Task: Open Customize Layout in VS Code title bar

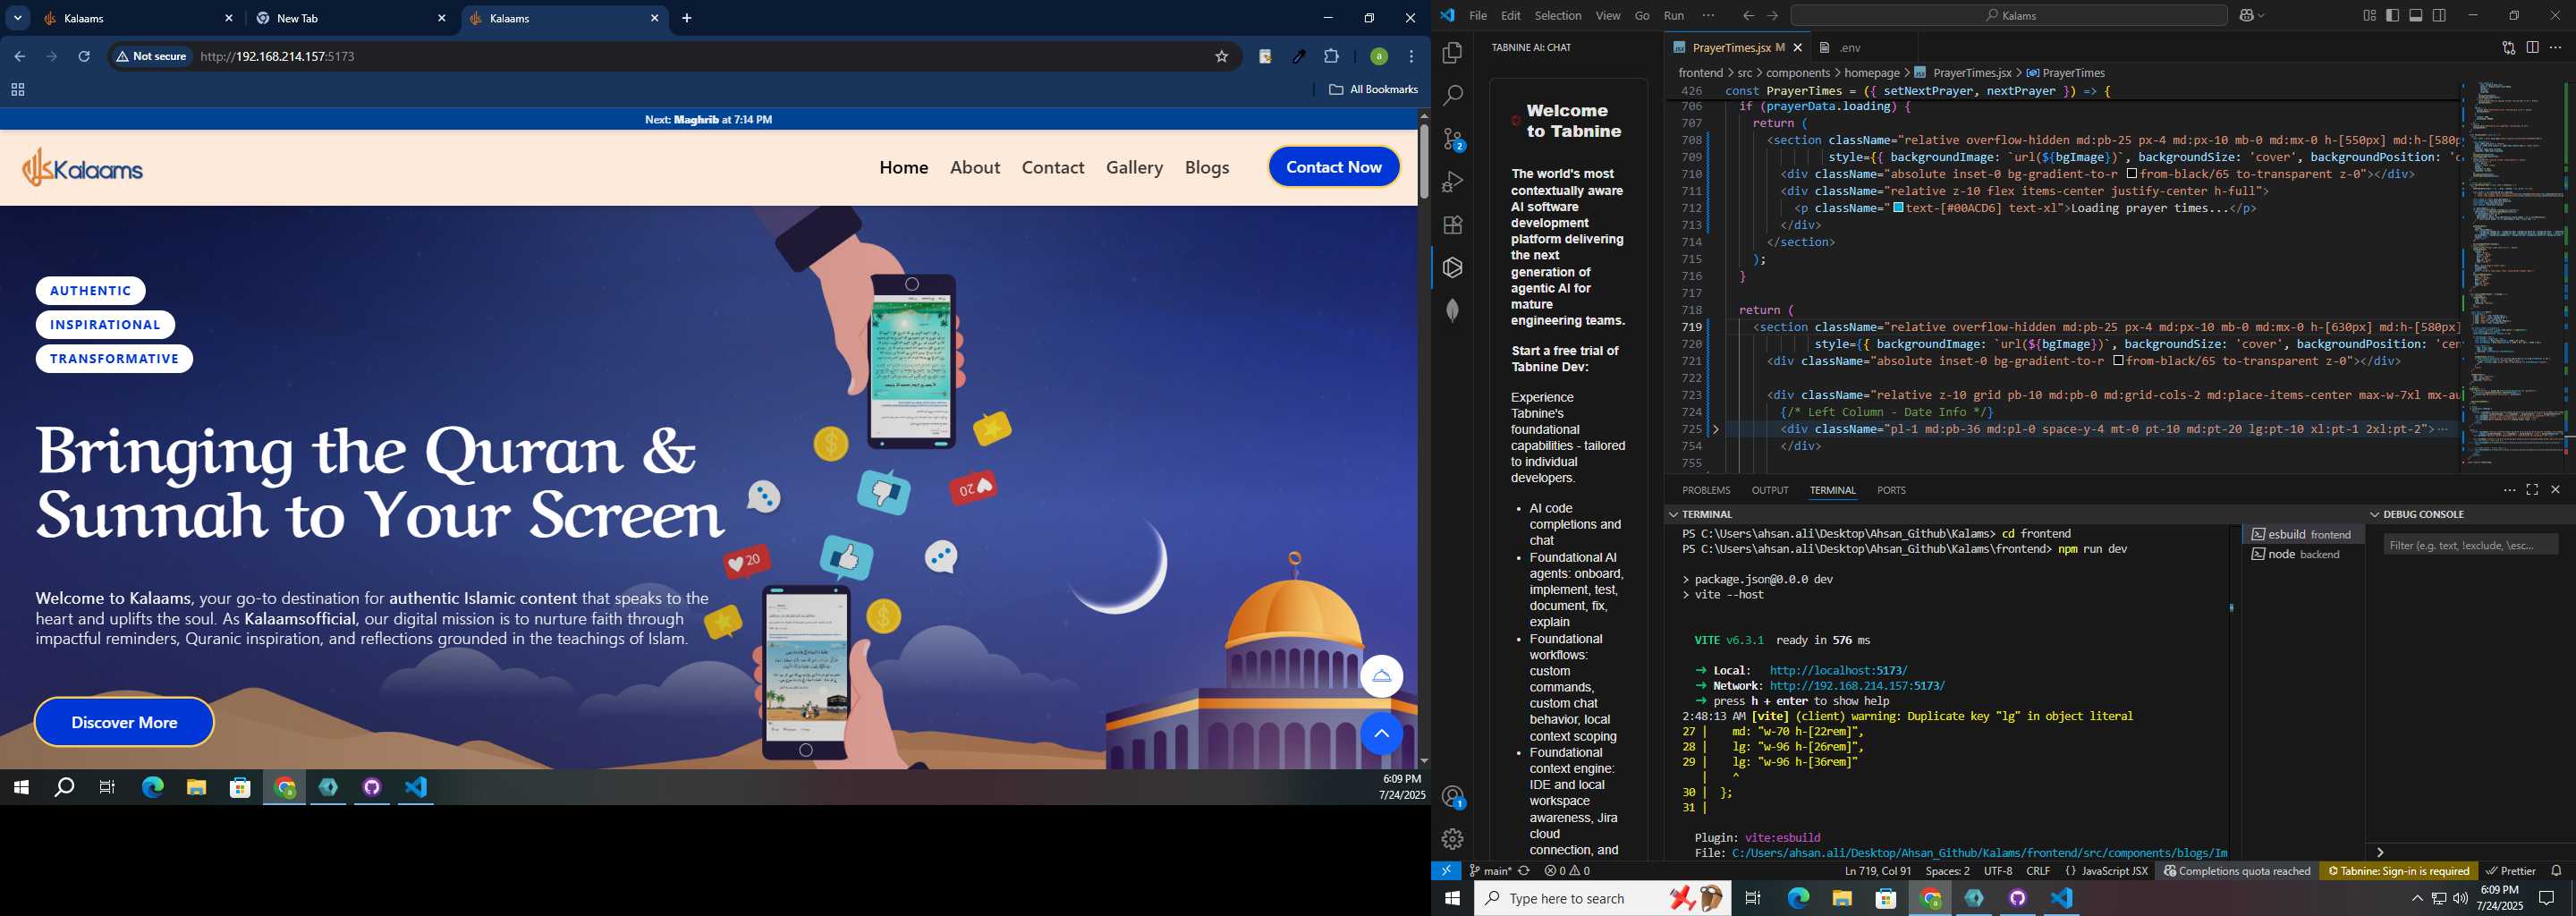Action: click(2369, 16)
